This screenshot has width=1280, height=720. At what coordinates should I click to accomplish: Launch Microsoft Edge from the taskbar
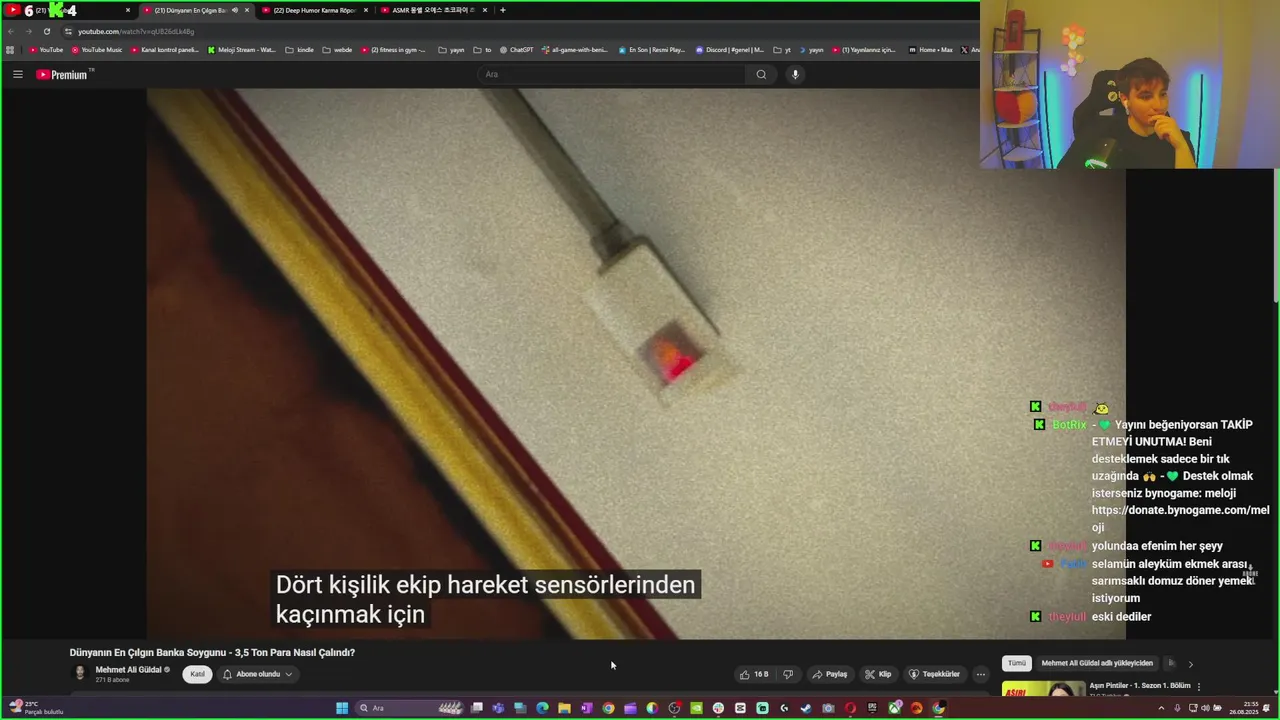pyautogui.click(x=543, y=708)
